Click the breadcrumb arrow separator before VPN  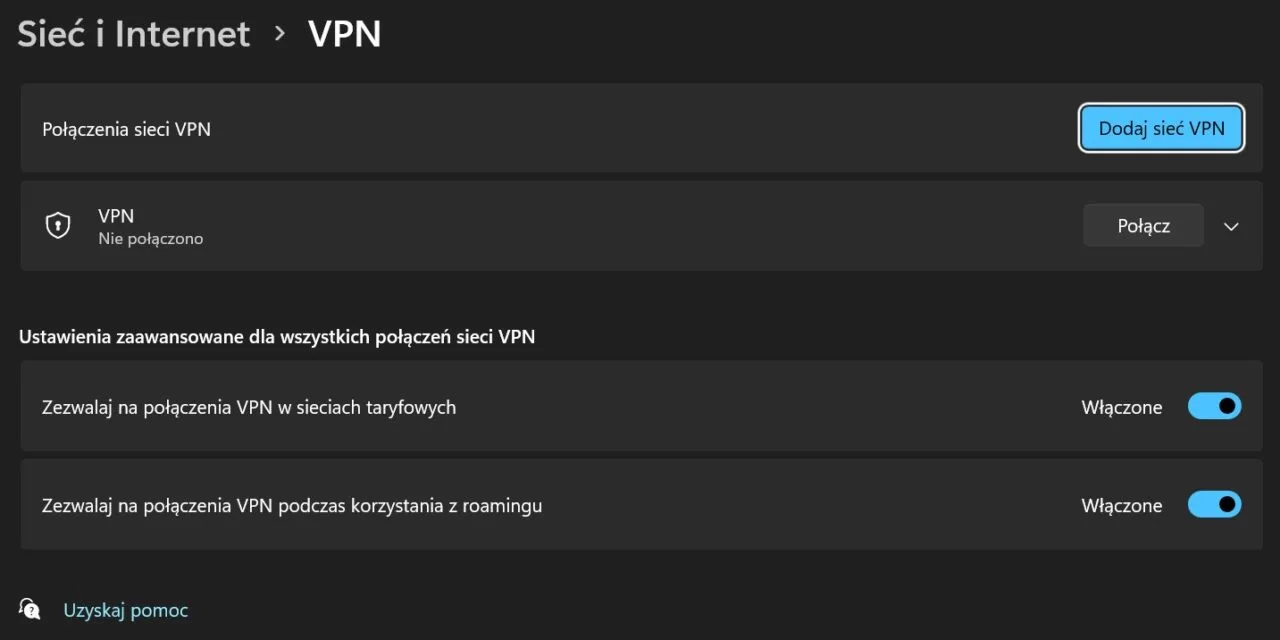pos(280,34)
